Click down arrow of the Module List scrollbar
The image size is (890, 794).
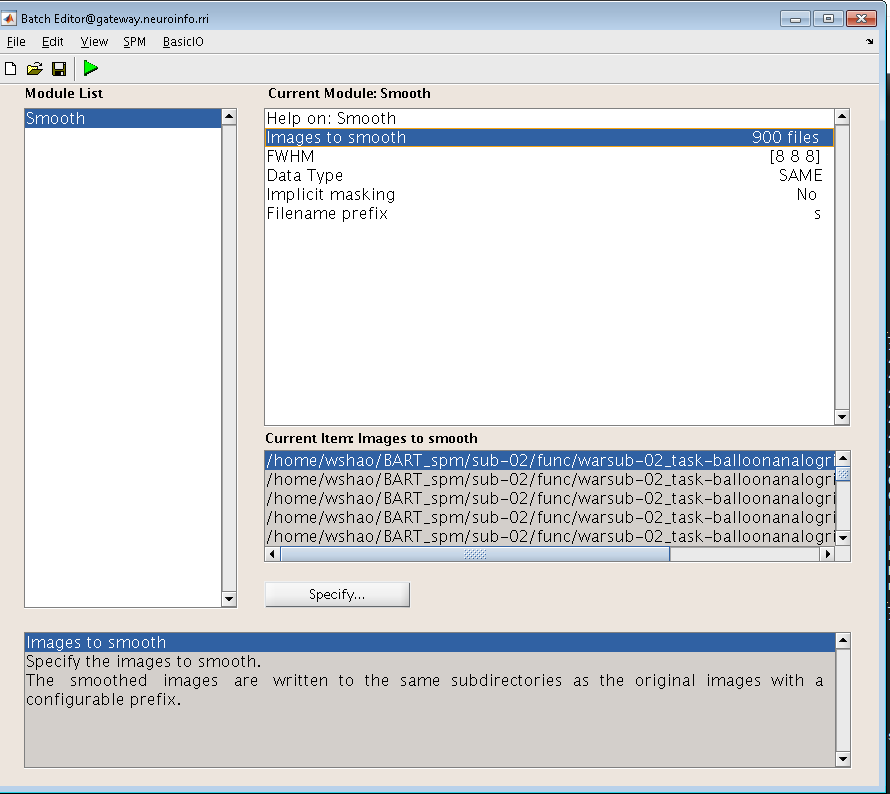coord(229,599)
